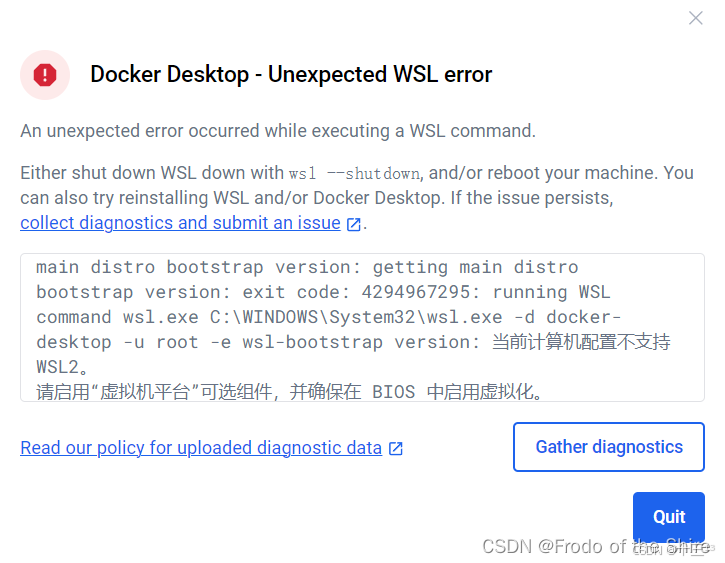Click 'desktop -u root -e wsl-bootstrap' log line
Image resolution: width=725 pixels, height=563 pixels.
coord(209,342)
